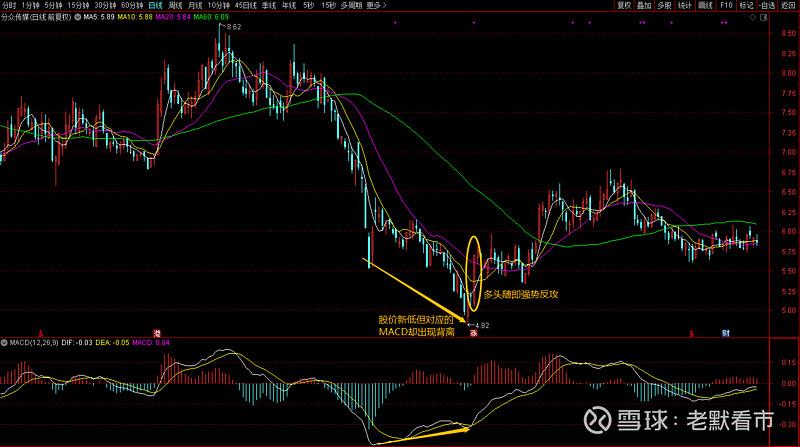Click the round icon before MA5 label
This screenshot has height=447, width=800.
[x=76, y=18]
